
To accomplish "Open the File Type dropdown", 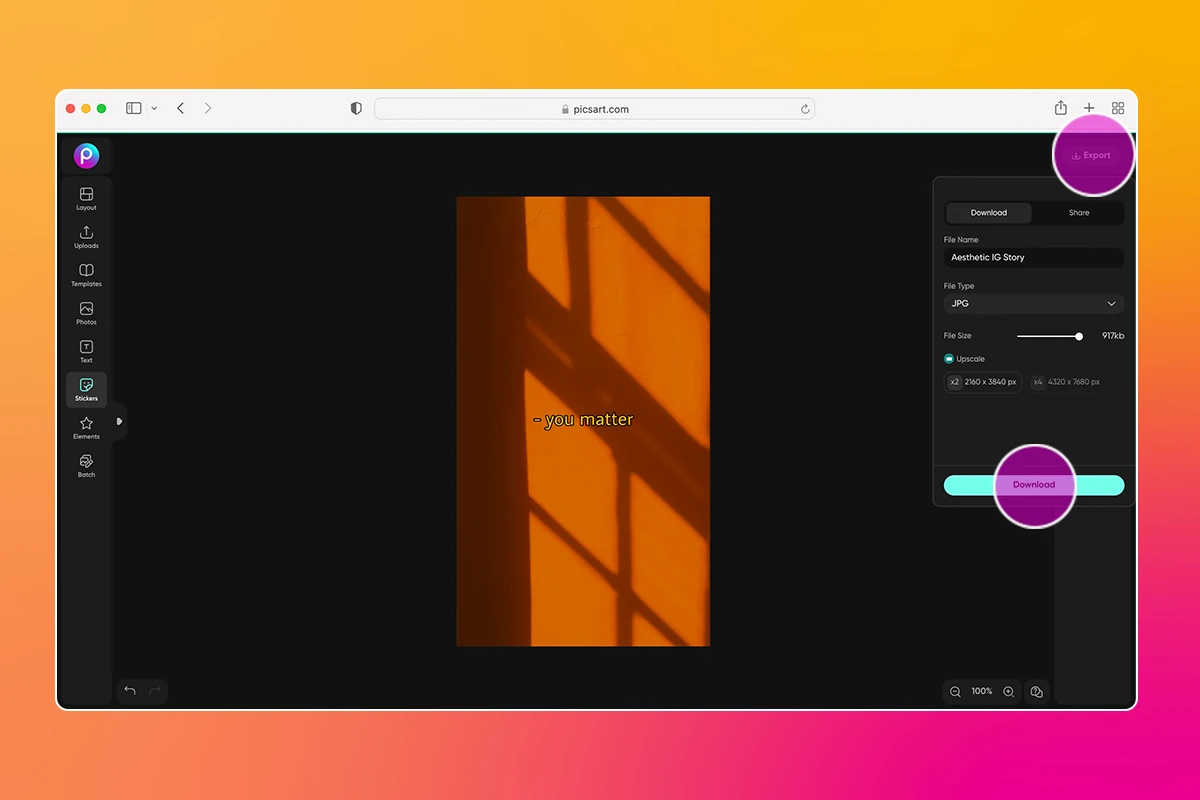I will point(1033,303).
